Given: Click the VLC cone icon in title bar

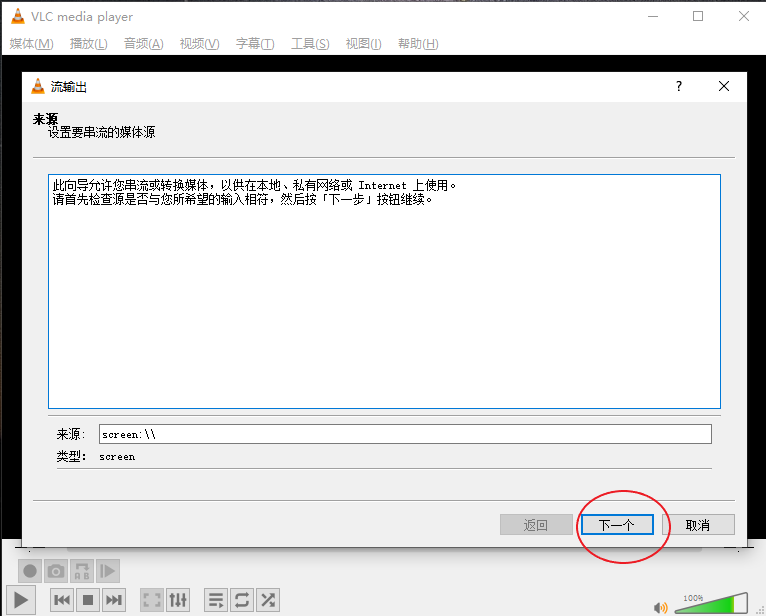Looking at the screenshot, I should pyautogui.click(x=18, y=16).
